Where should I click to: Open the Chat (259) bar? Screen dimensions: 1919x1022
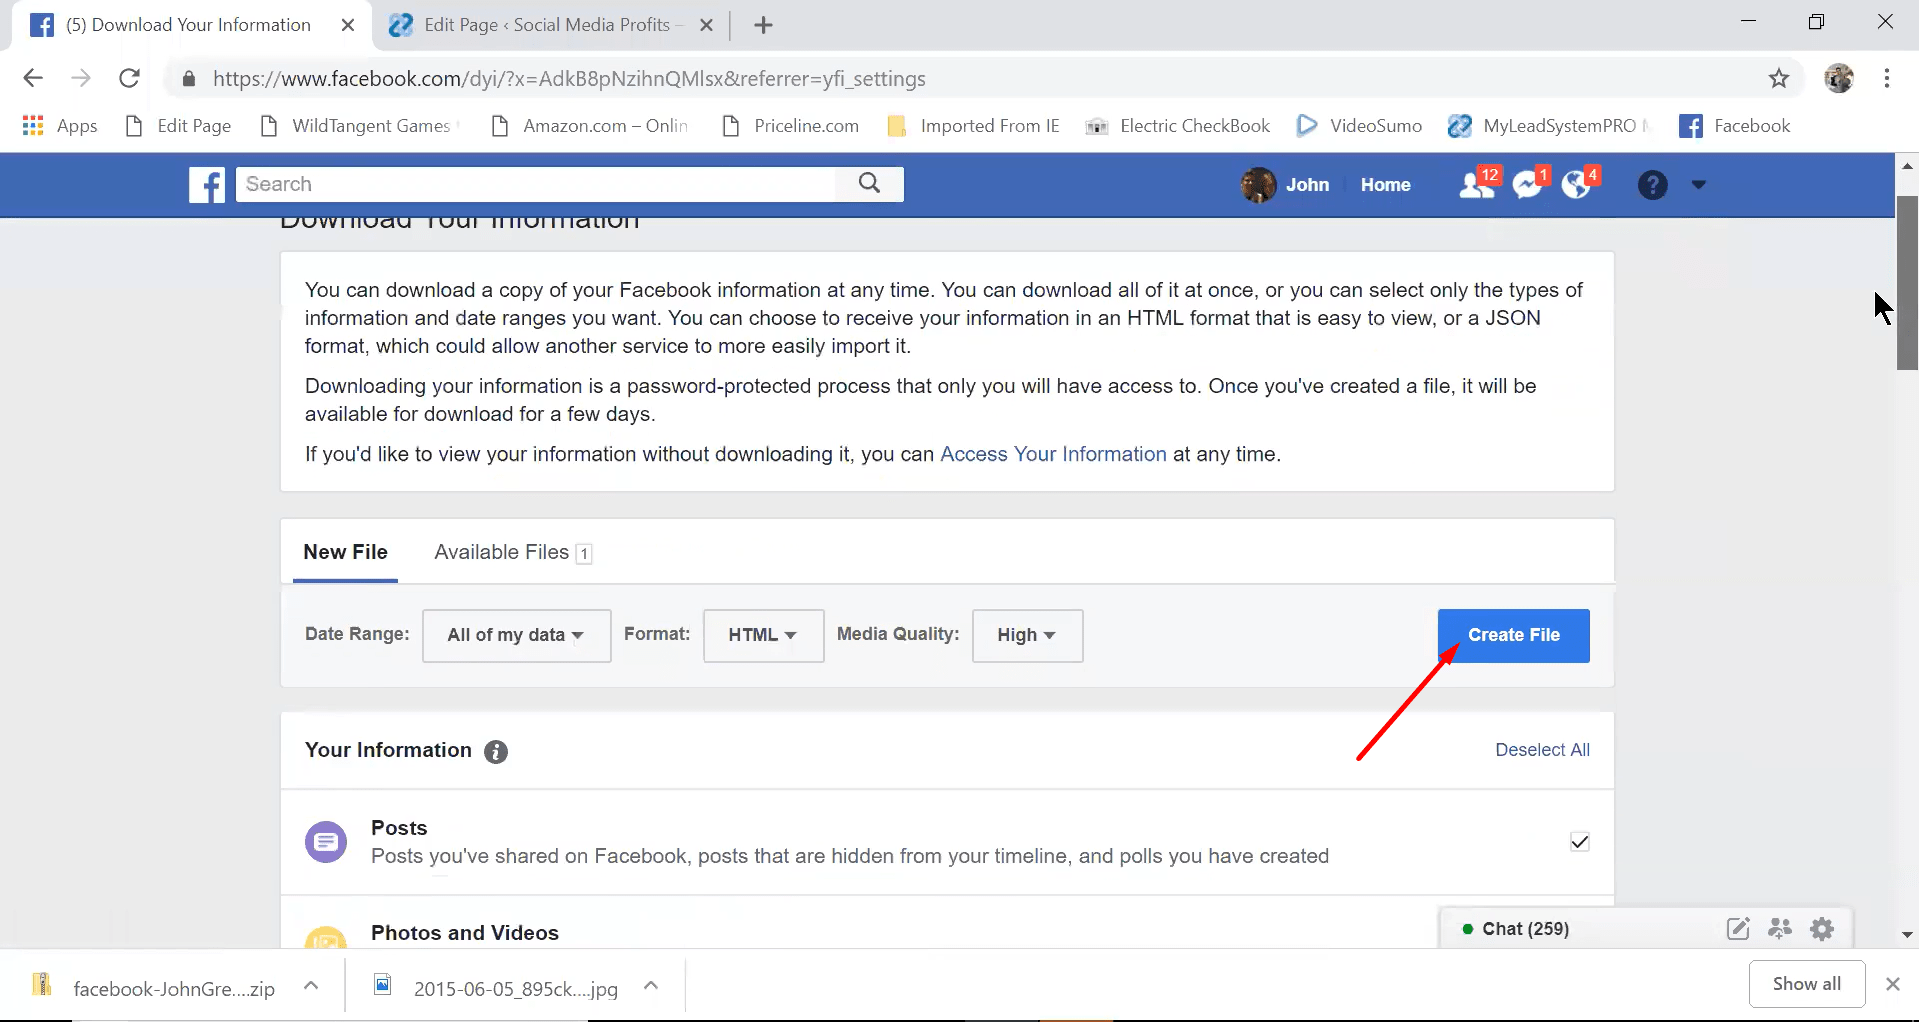pos(1525,929)
